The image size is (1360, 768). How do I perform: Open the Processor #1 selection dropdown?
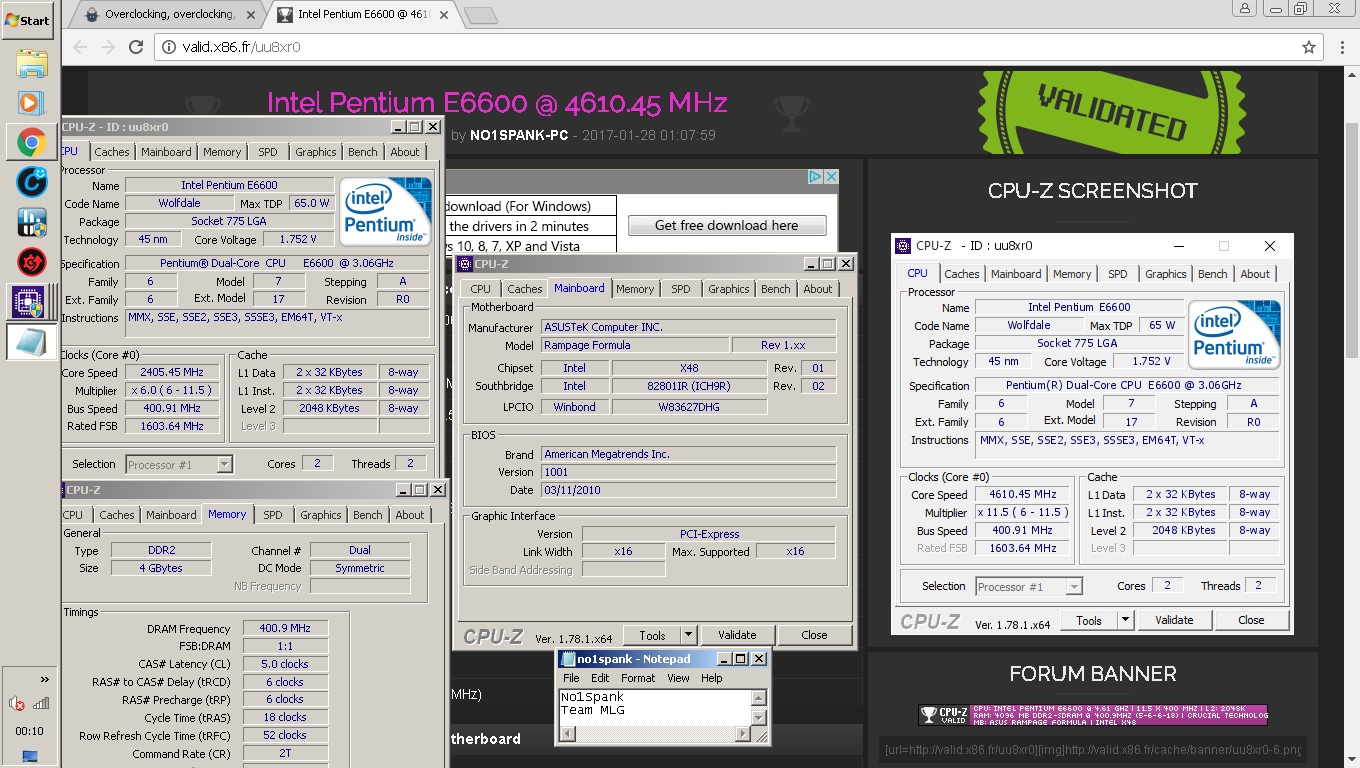(179, 464)
